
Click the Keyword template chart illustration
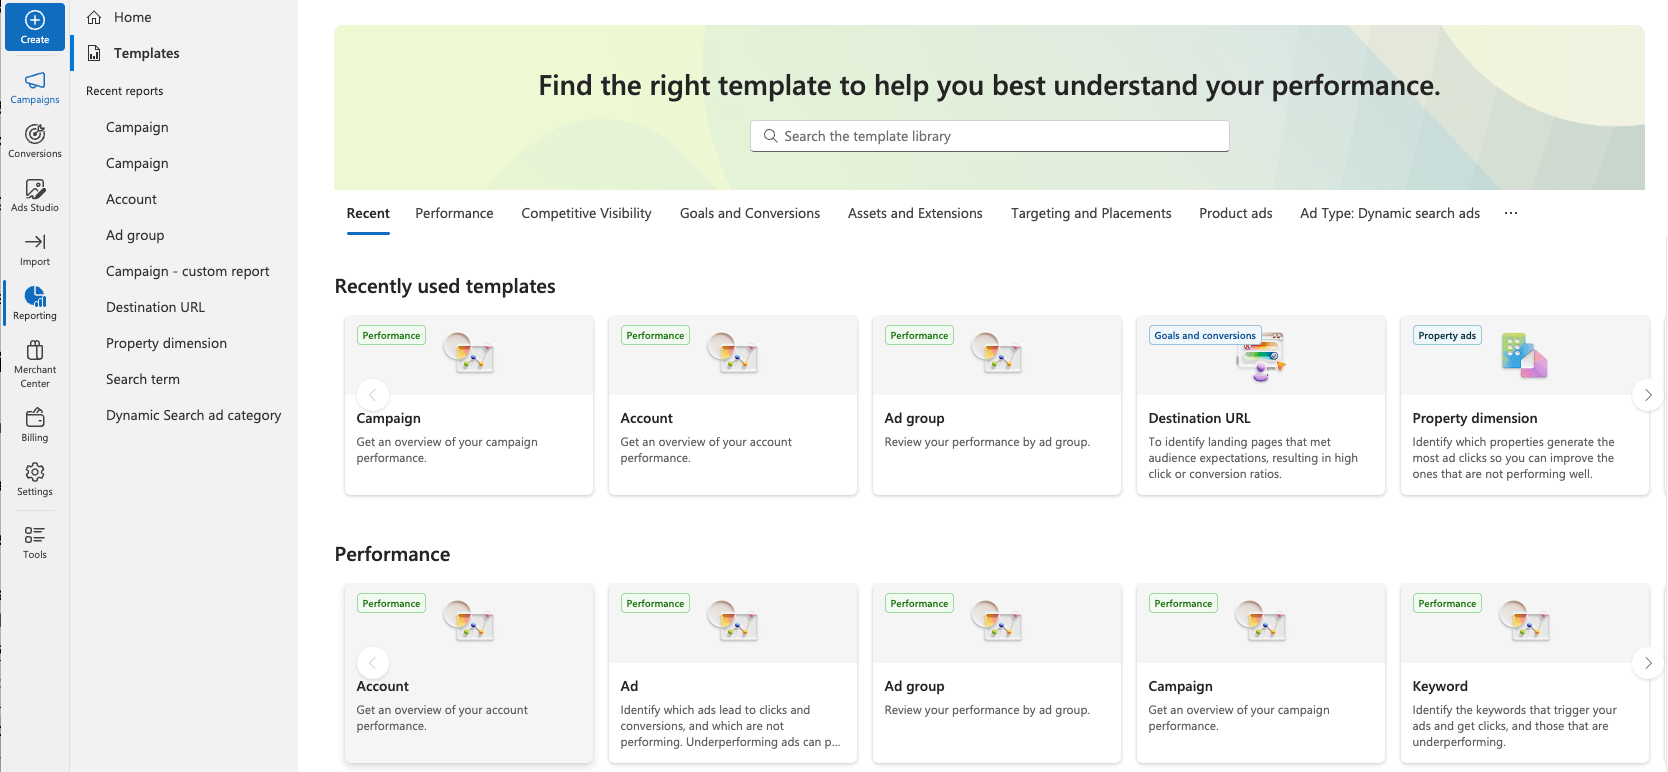click(x=1524, y=621)
